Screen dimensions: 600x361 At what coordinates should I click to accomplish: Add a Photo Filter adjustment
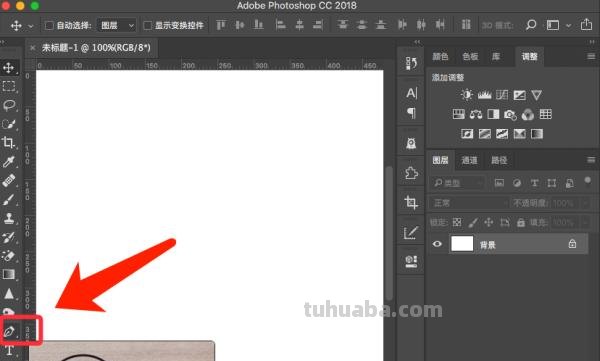(x=510, y=114)
